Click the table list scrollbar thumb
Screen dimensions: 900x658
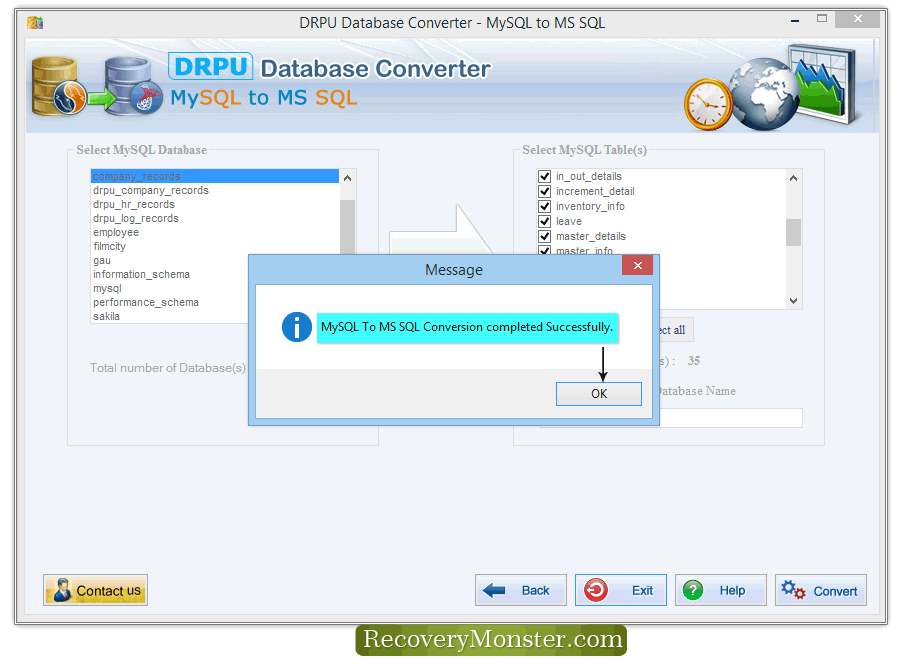(x=793, y=232)
